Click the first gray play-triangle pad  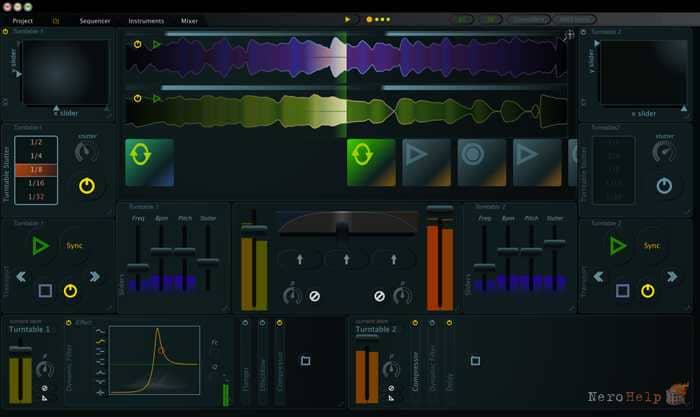426,162
